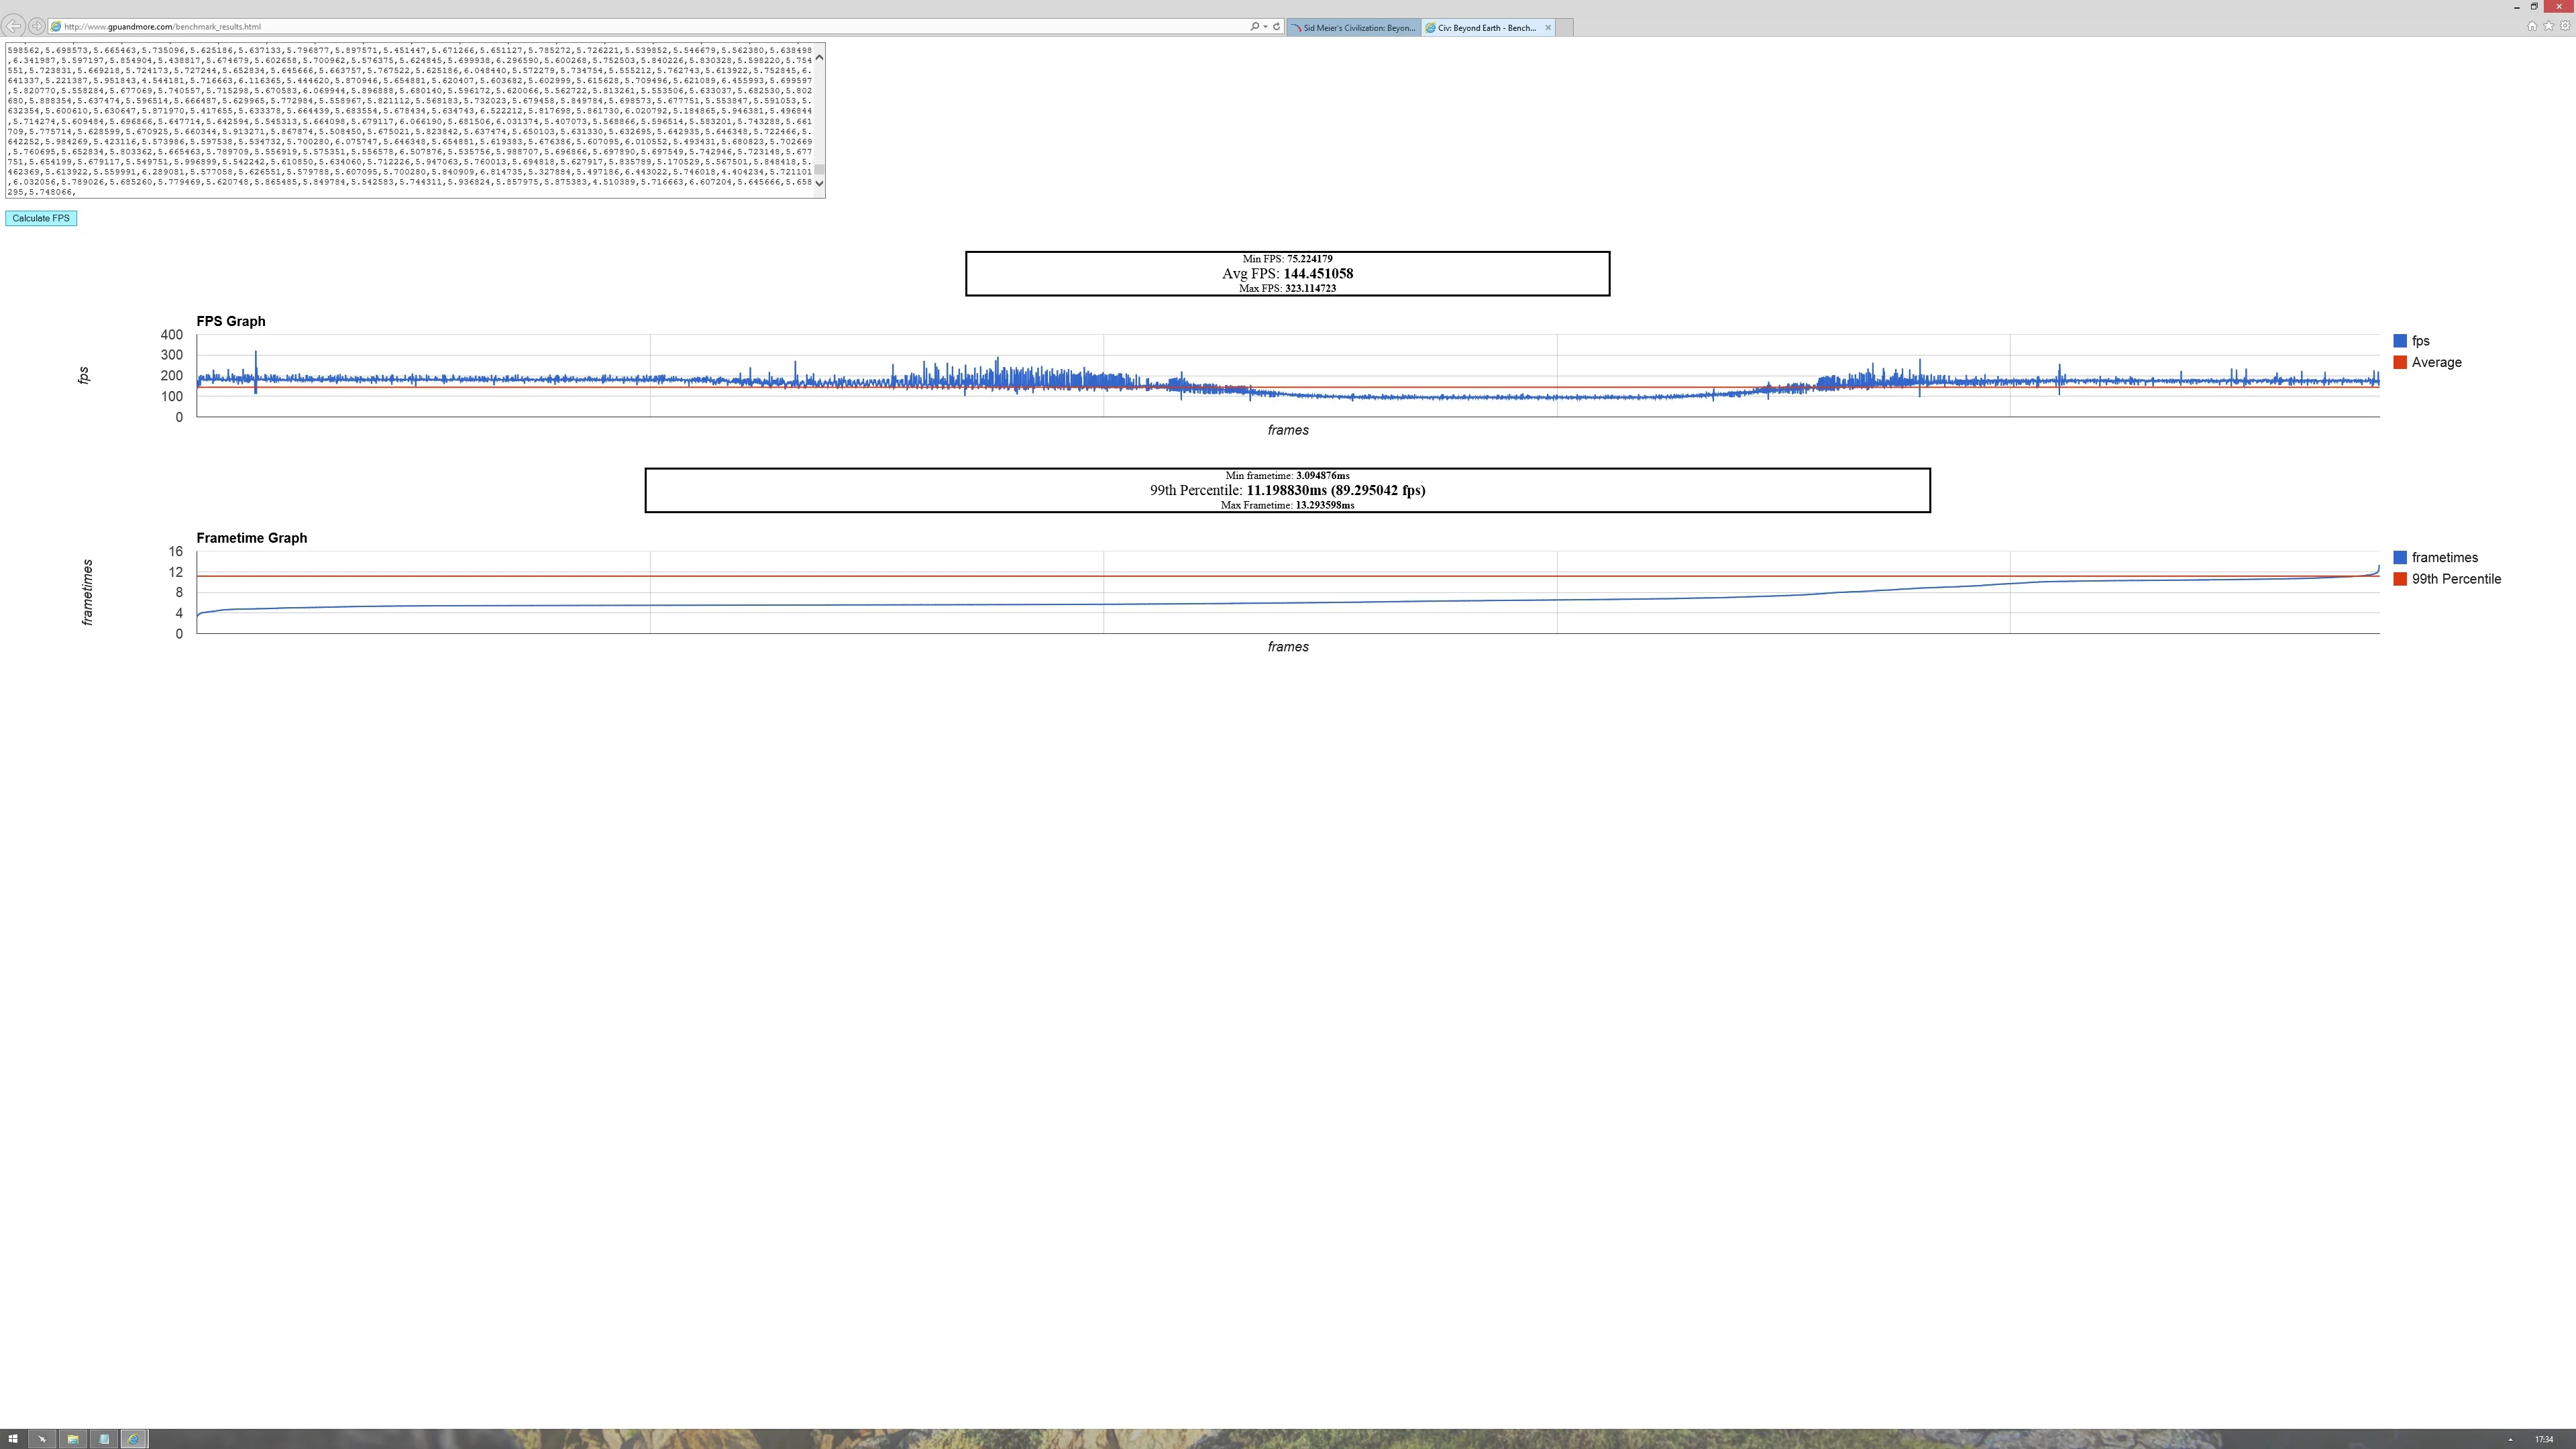Click the Frametime Graph title

252,538
